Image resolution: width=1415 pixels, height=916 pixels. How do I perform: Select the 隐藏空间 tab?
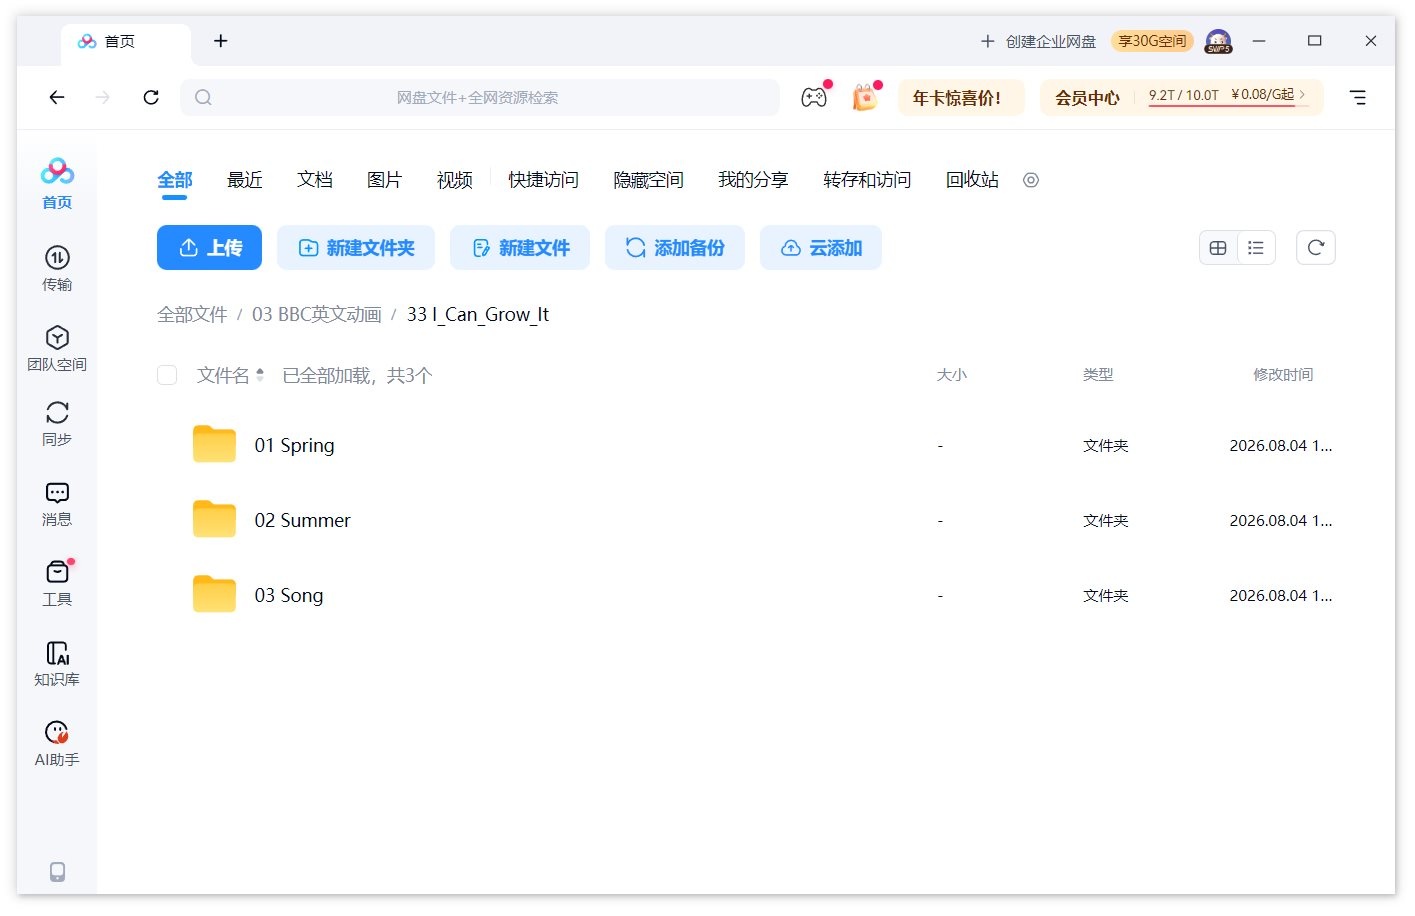[648, 180]
